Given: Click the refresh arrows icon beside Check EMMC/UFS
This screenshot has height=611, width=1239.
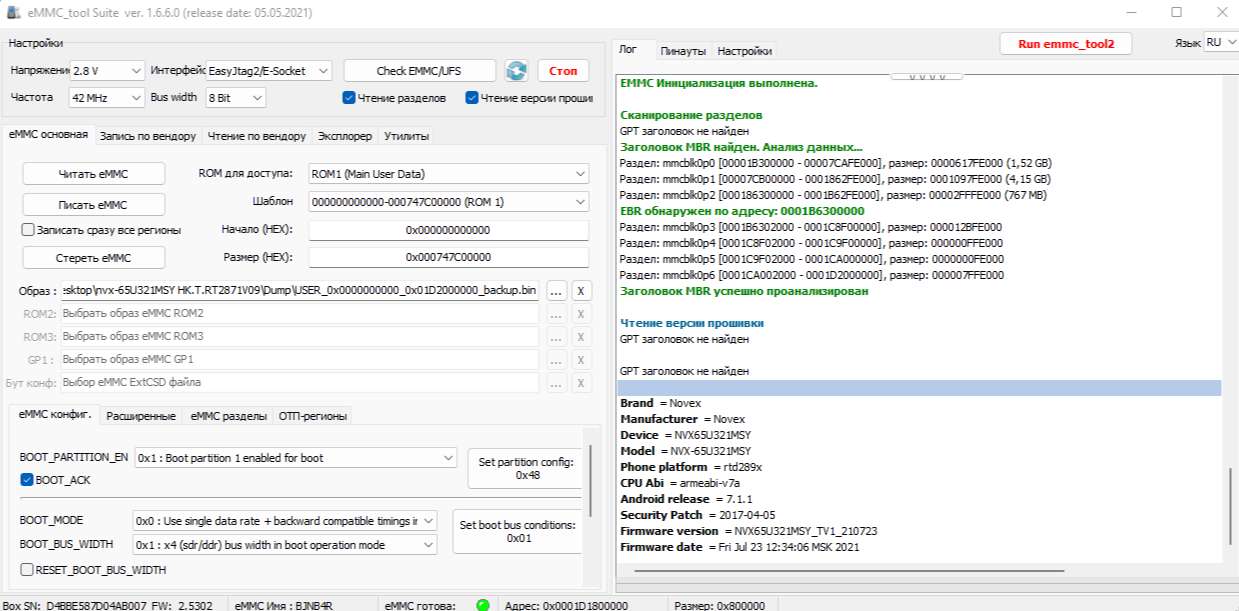Looking at the screenshot, I should (x=516, y=71).
